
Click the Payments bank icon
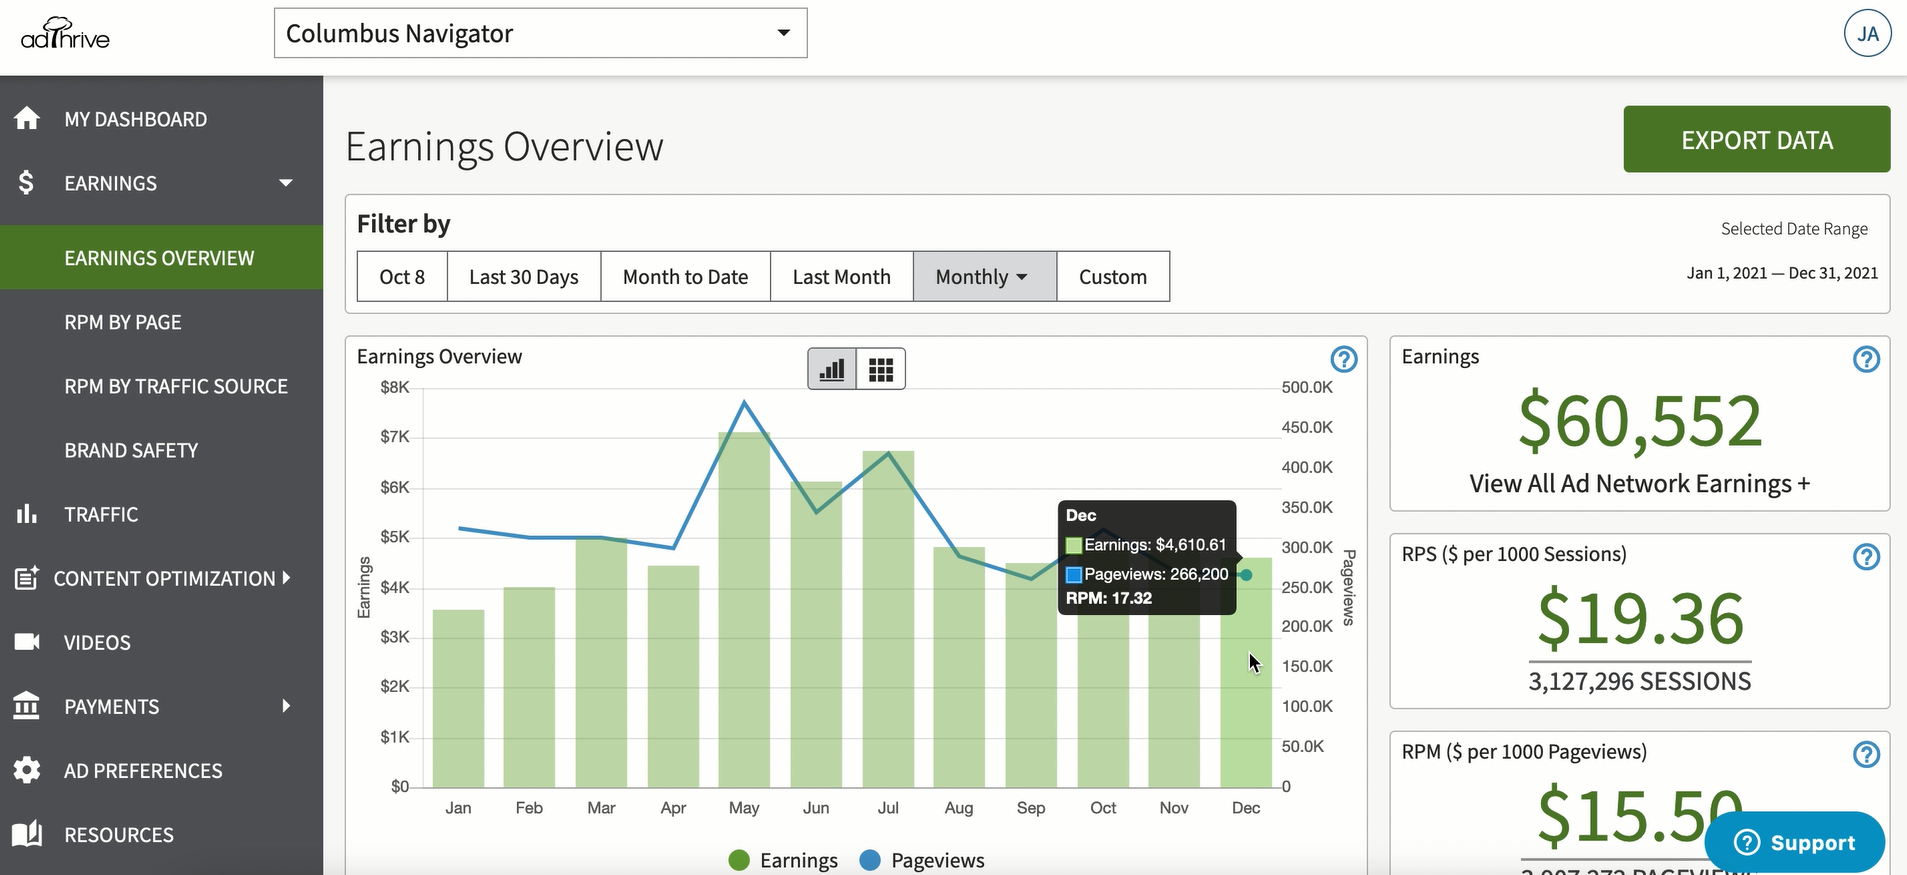coord(27,706)
